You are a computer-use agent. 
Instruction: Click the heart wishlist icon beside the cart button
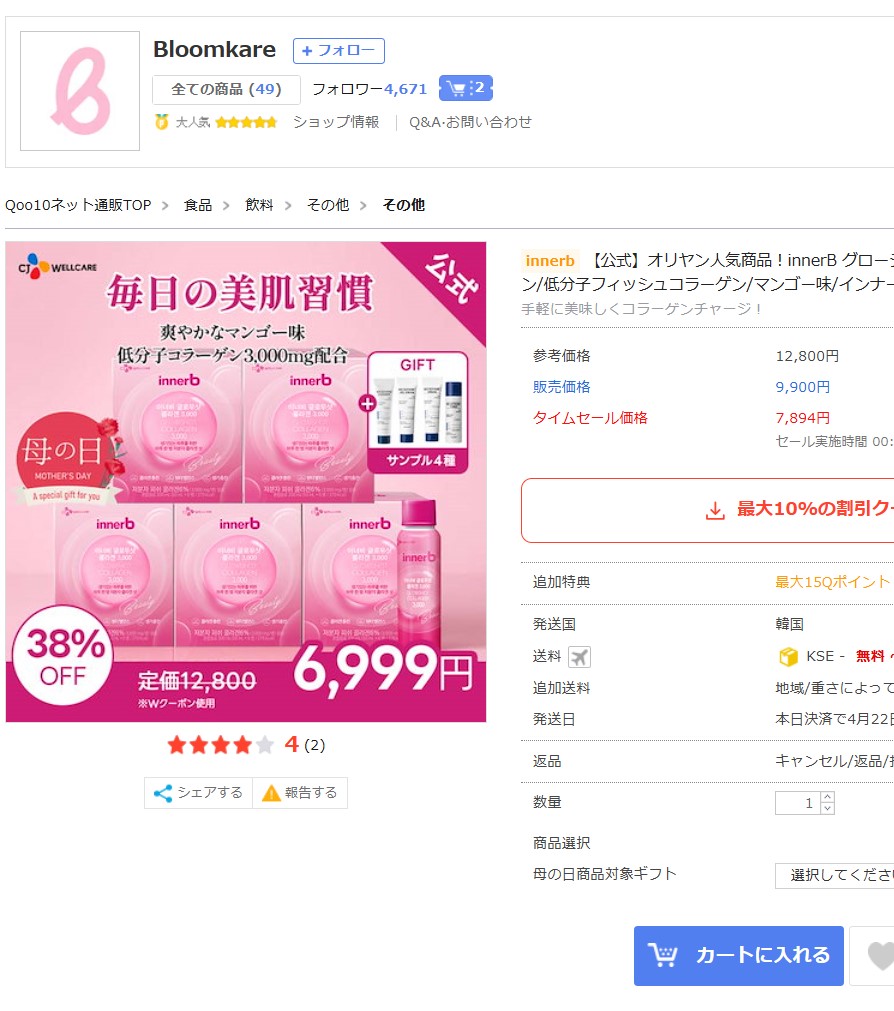(x=881, y=955)
